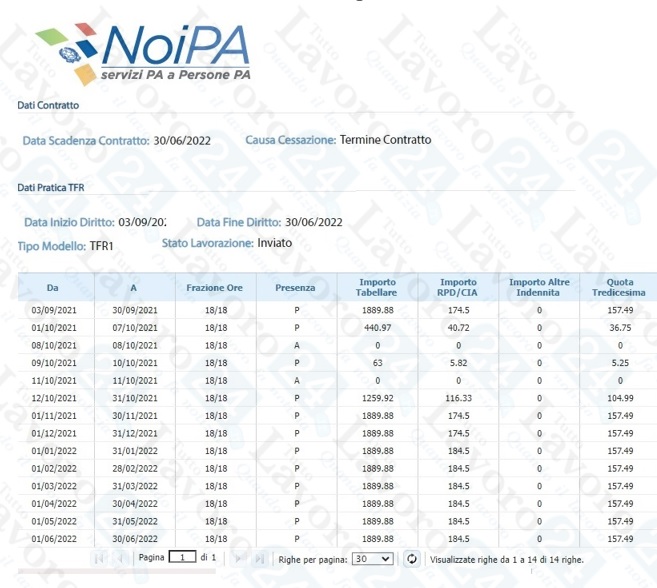
Task: Select the row starting 03/09/2021
Action: (x=337, y=310)
